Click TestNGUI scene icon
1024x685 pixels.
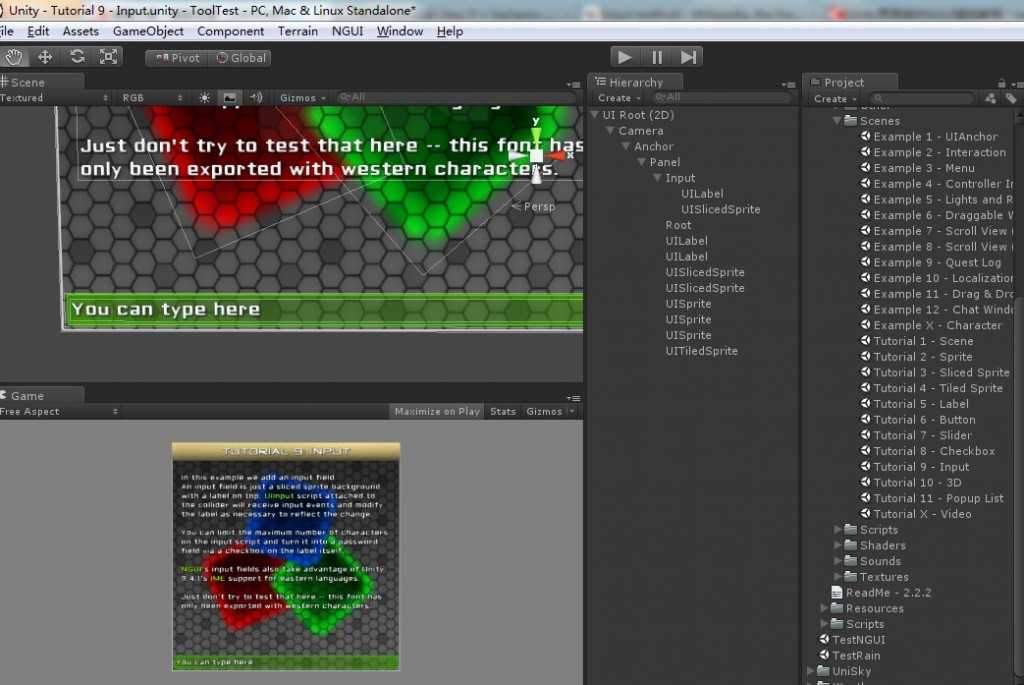824,639
